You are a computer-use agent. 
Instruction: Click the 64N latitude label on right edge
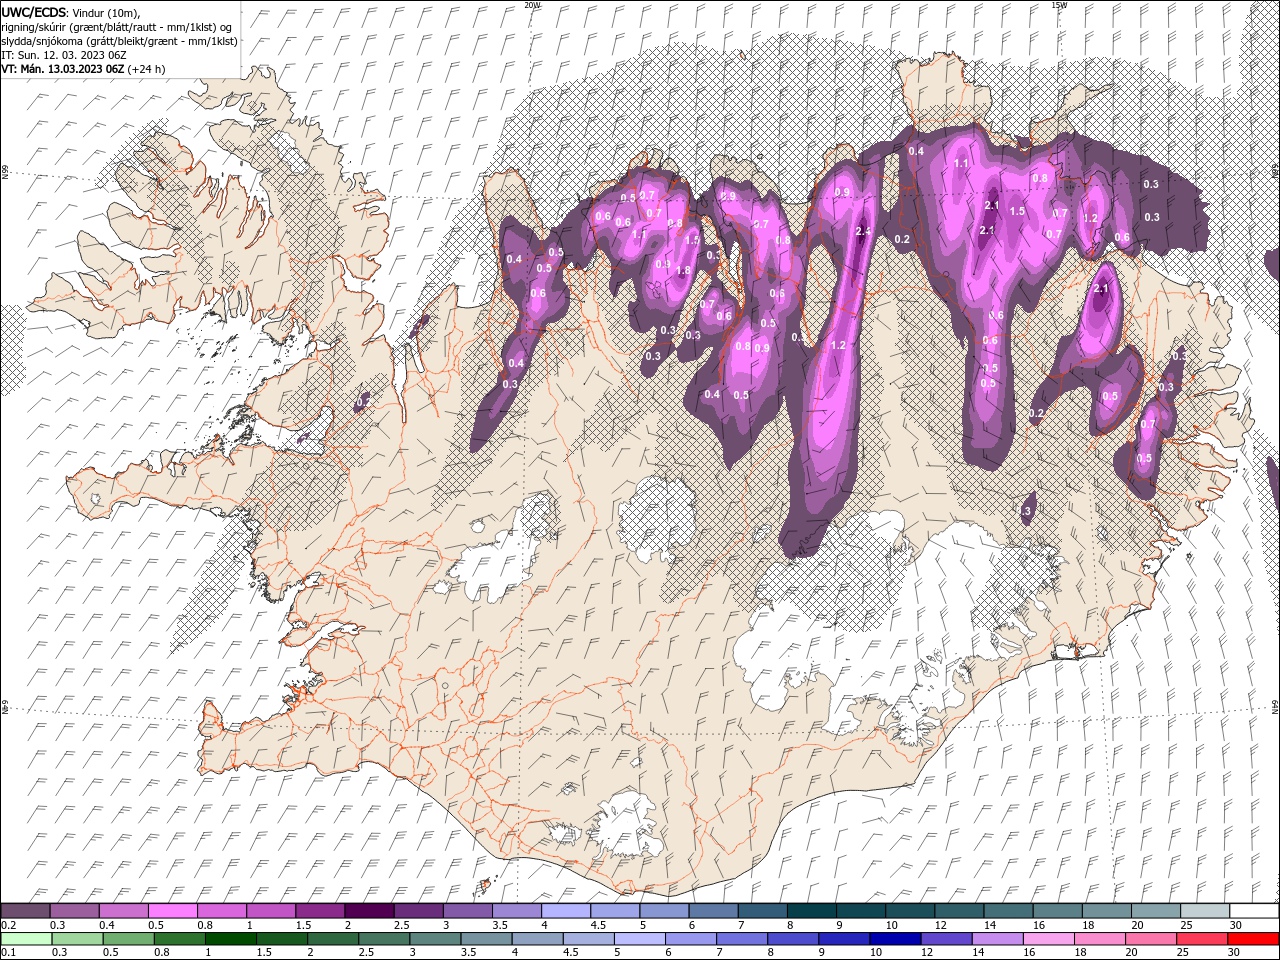1275,707
